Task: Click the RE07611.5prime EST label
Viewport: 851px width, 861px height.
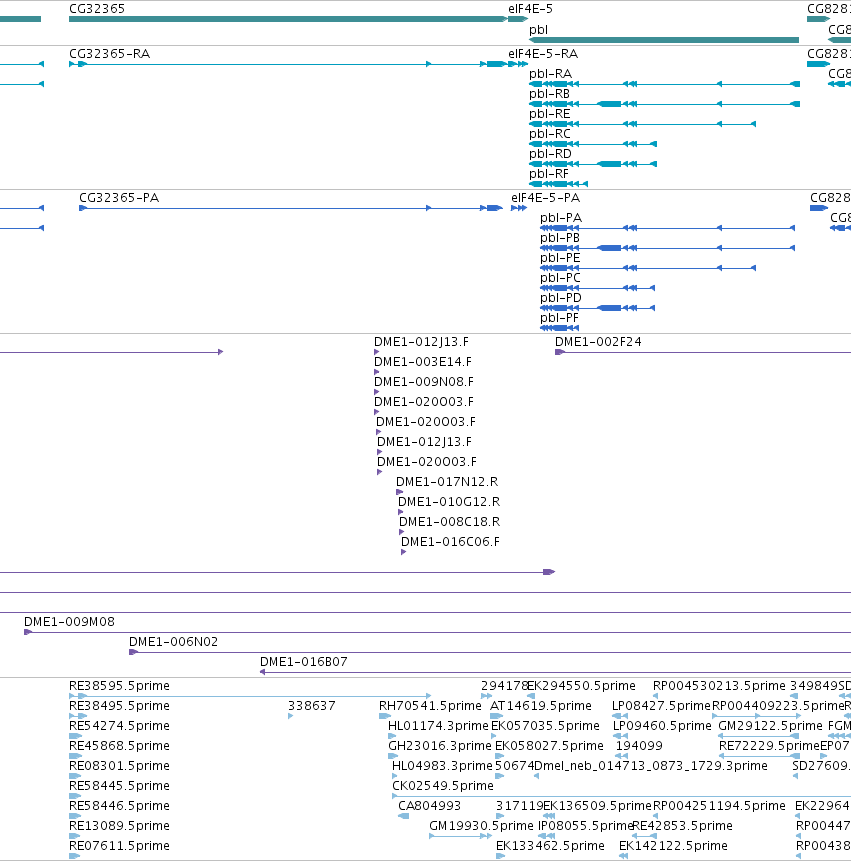Action: 119,846
